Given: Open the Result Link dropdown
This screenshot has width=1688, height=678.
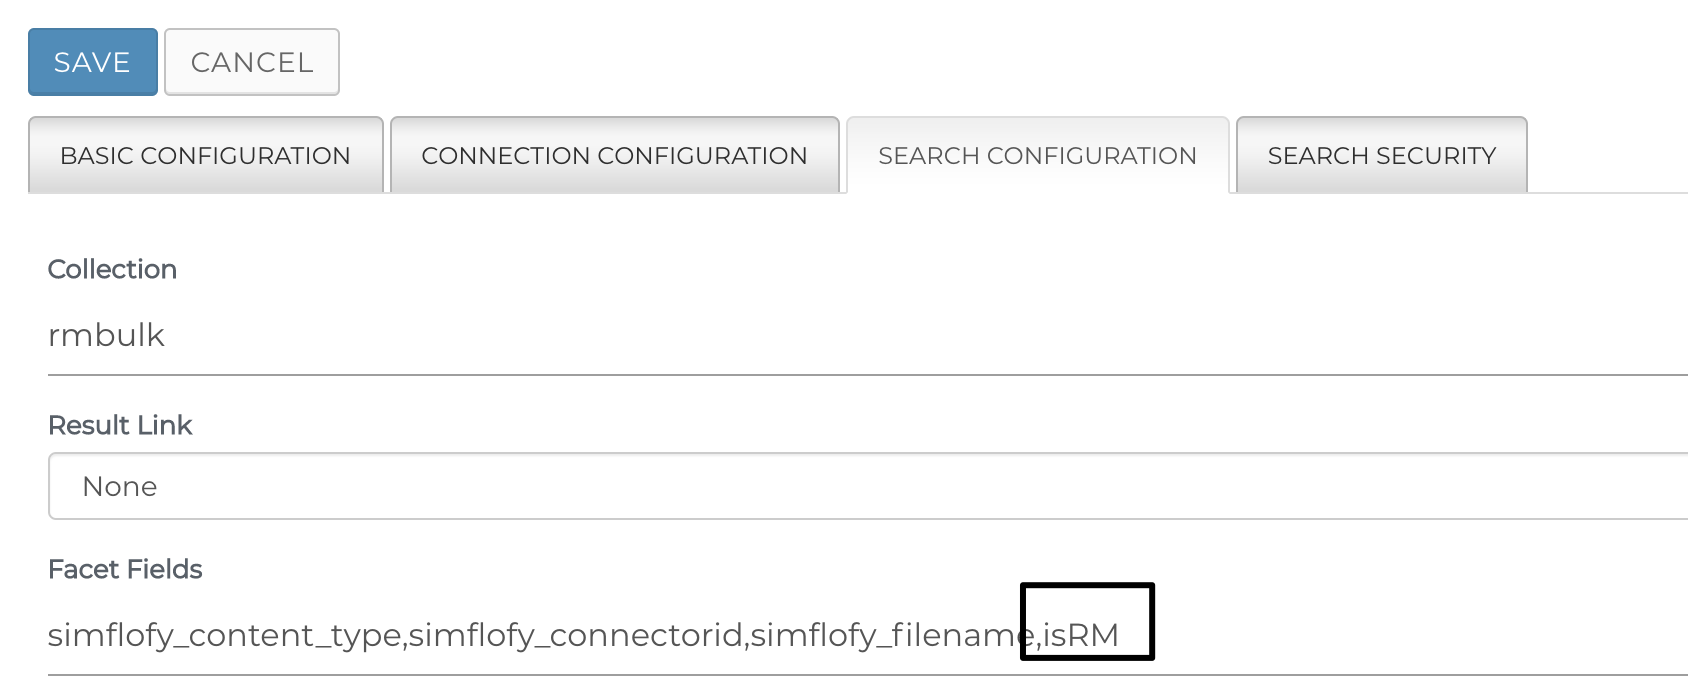Looking at the screenshot, I should click(x=868, y=486).
